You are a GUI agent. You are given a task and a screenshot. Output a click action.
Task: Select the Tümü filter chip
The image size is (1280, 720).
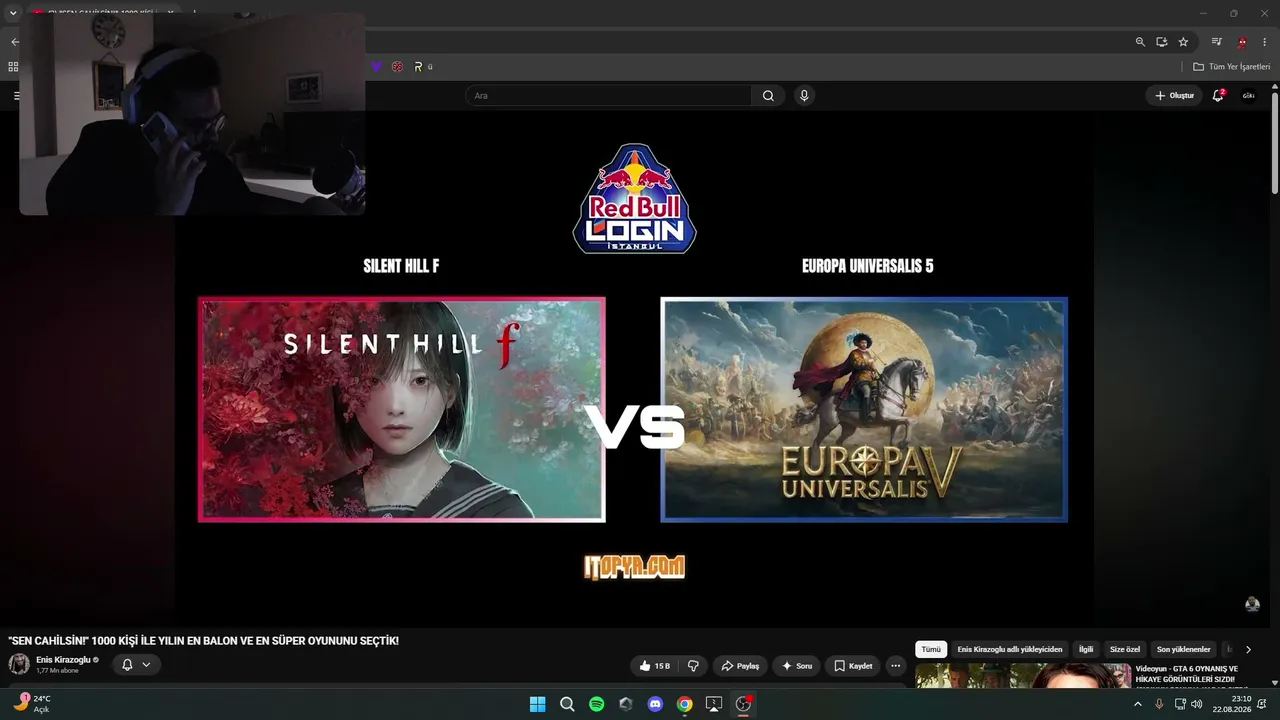click(x=931, y=650)
